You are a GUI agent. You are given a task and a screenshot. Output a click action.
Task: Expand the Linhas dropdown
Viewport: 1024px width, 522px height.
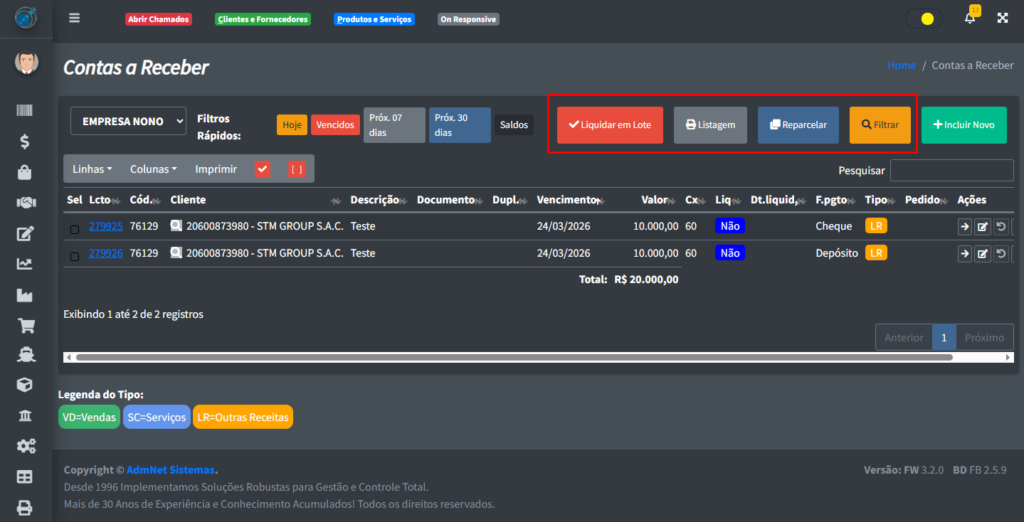point(92,169)
